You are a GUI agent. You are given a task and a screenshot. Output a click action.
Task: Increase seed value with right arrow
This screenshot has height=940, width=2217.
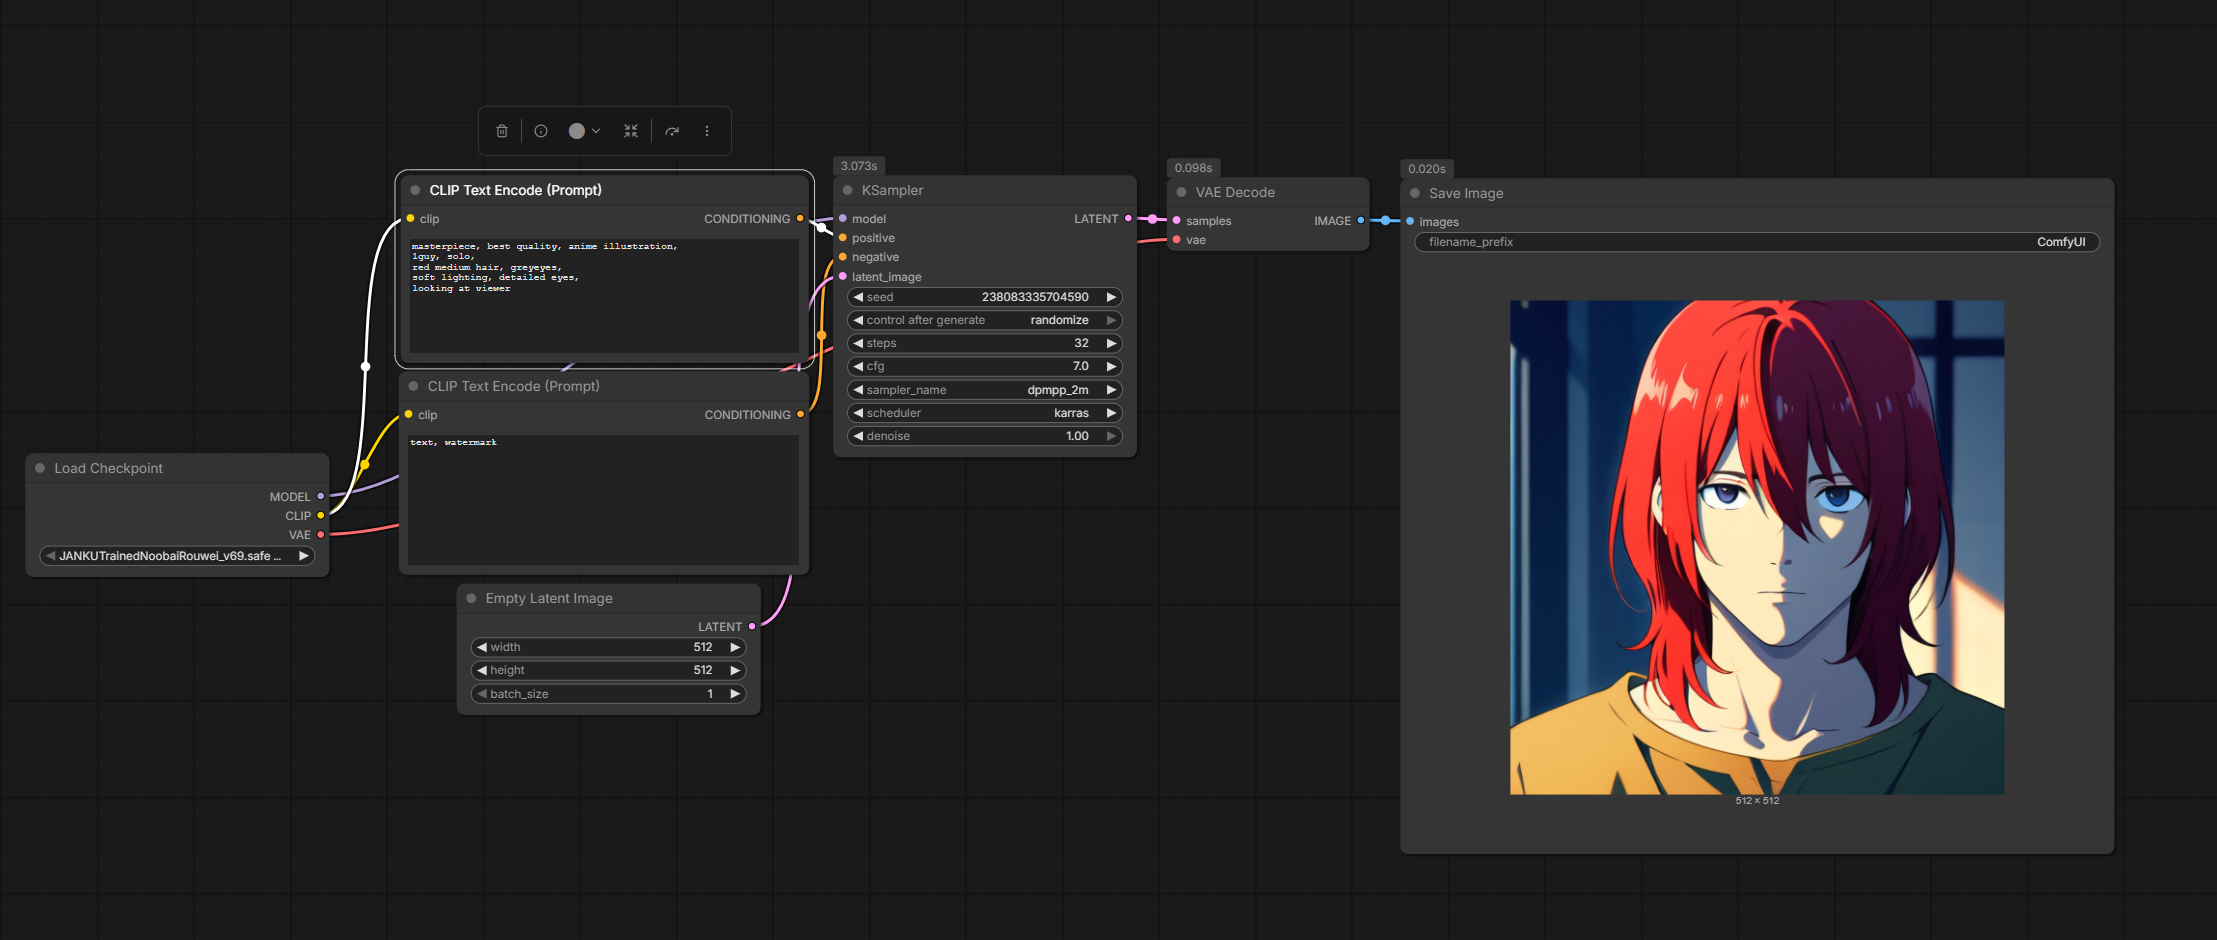coord(1110,297)
